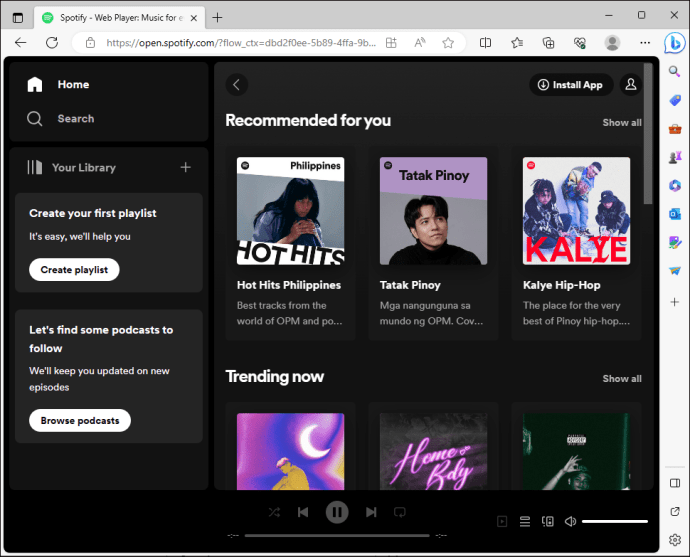Skip to the next track
The height and width of the screenshot is (557, 690).
371,512
